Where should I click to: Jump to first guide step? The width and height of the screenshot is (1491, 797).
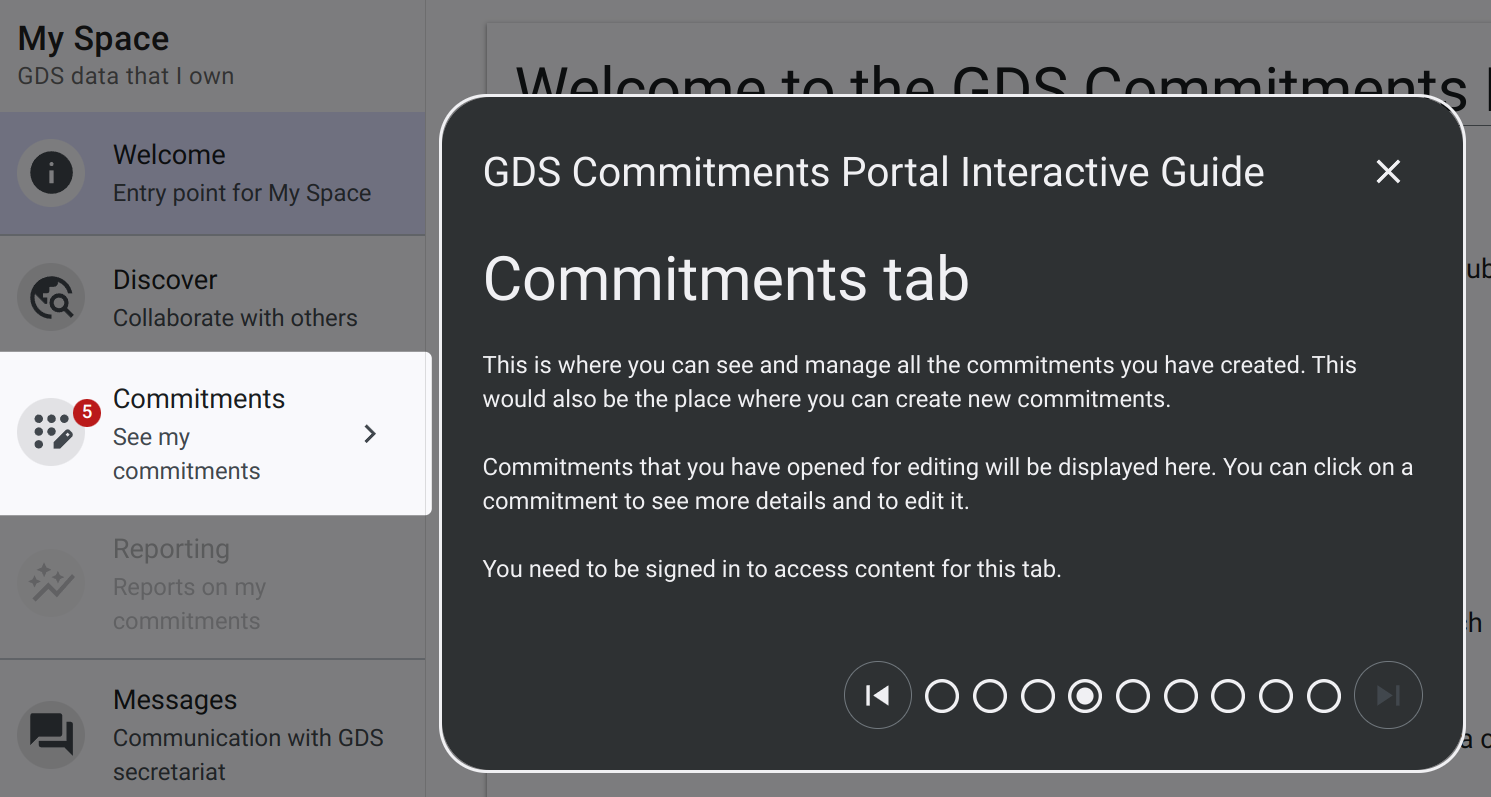[x=878, y=695]
